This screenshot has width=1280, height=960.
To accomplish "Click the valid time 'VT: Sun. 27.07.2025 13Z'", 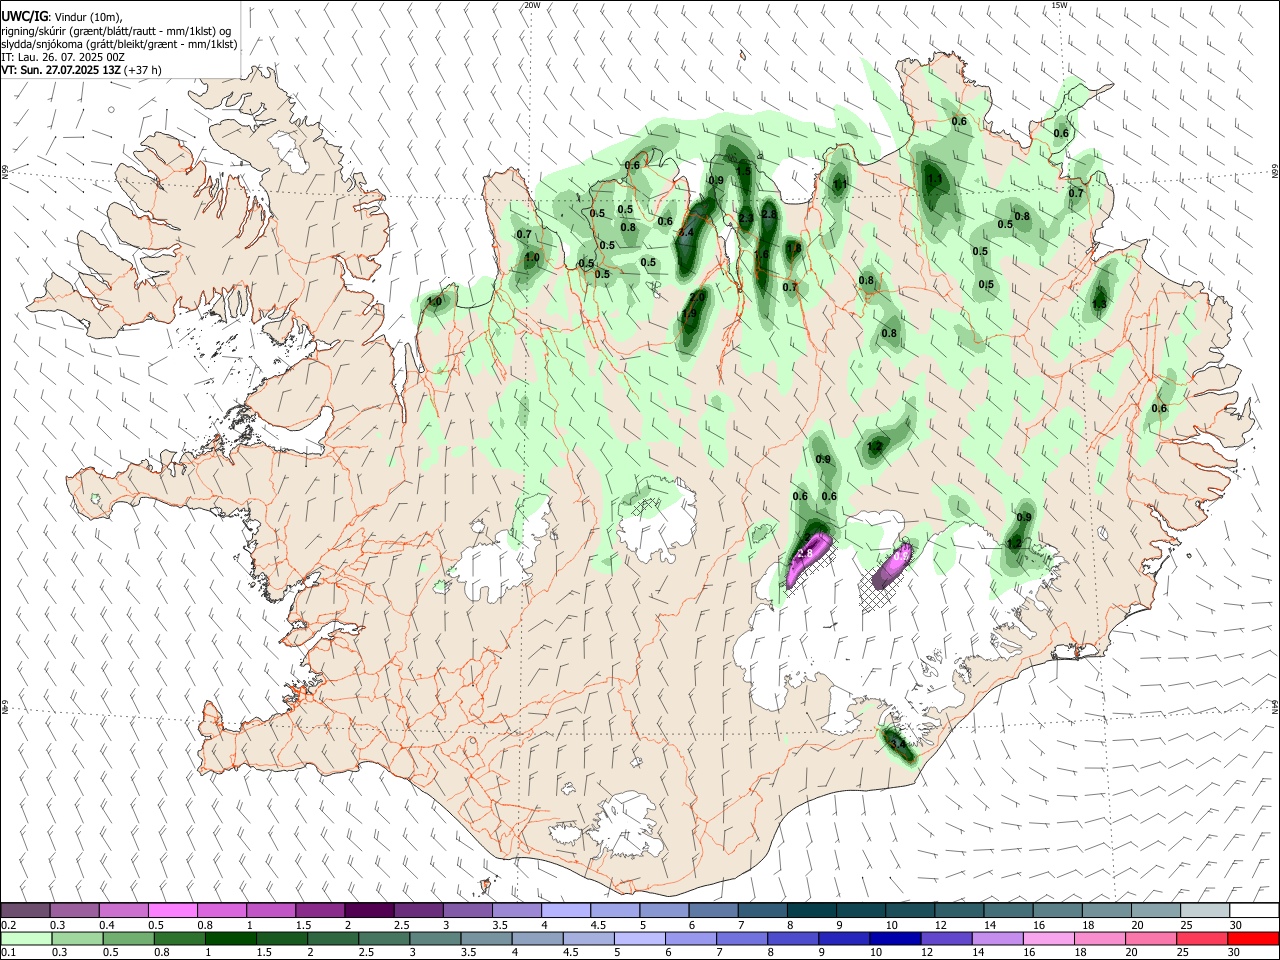I will point(61,70).
